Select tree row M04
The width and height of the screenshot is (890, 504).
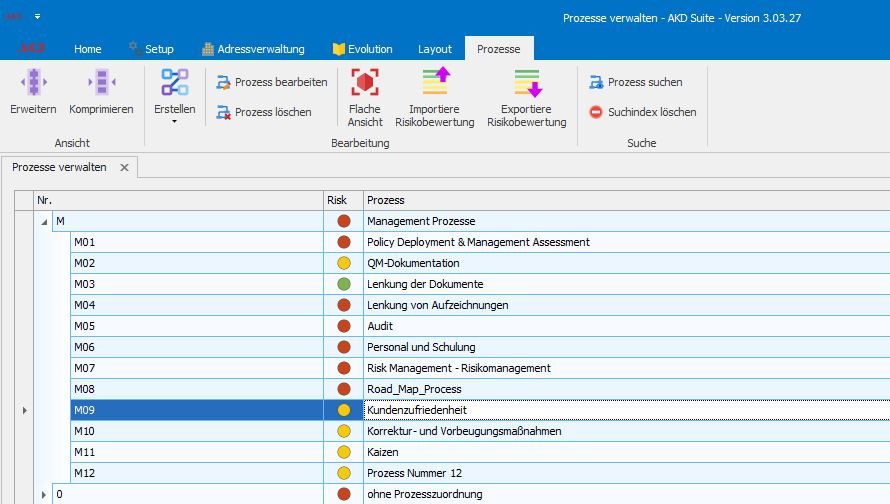click(x=197, y=305)
